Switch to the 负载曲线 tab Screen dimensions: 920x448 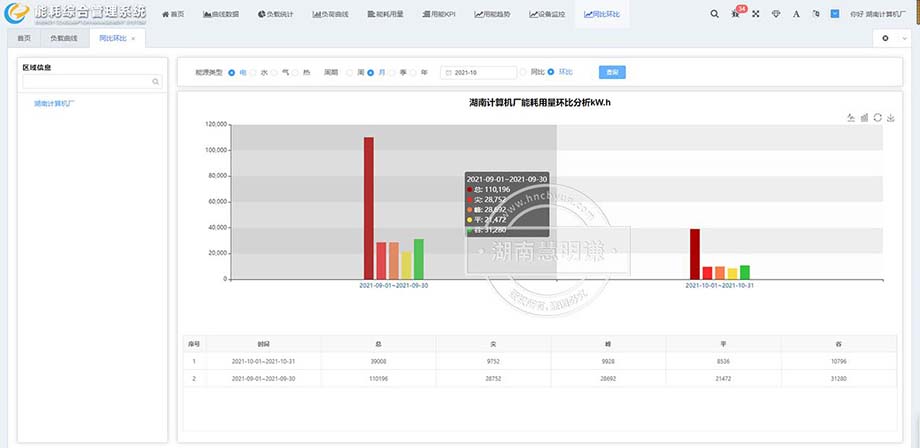coord(64,38)
